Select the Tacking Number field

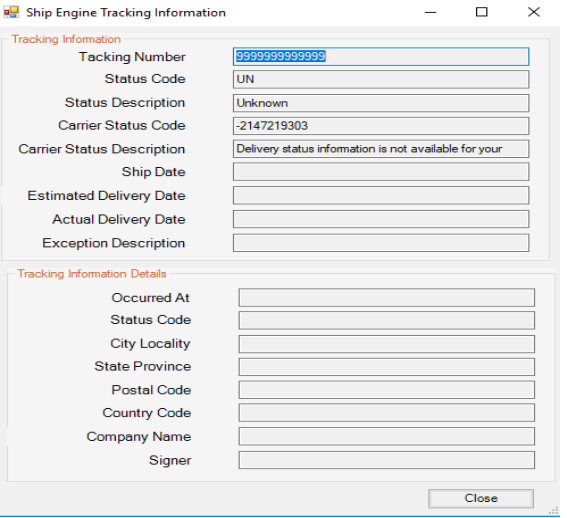pos(381,56)
